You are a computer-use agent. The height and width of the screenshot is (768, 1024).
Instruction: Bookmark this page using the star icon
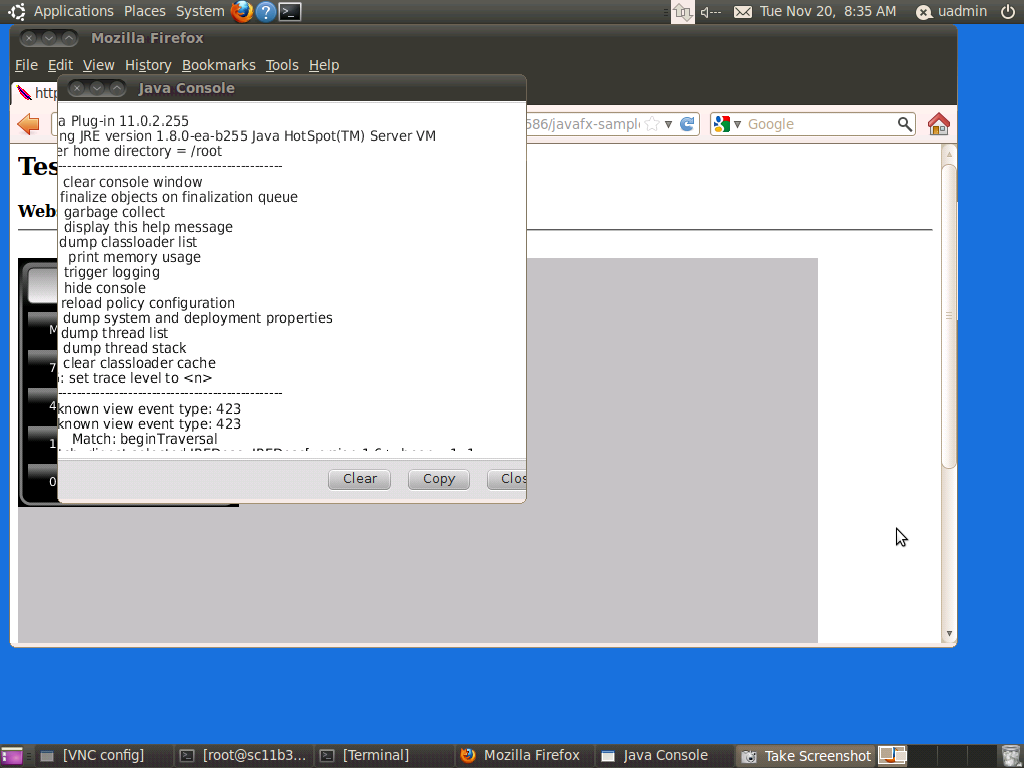pyautogui.click(x=652, y=124)
